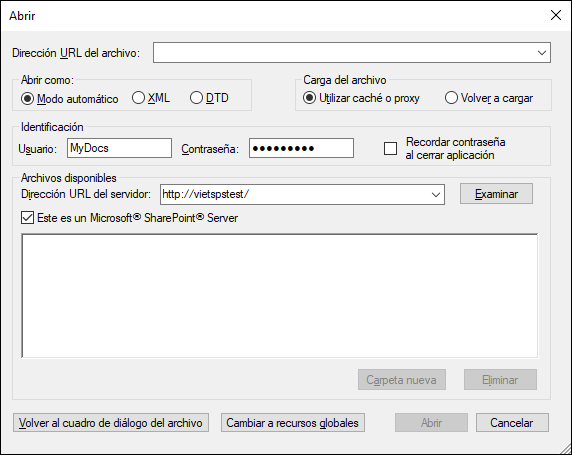
Task: Close the Abrir dialog window
Action: [556, 15]
